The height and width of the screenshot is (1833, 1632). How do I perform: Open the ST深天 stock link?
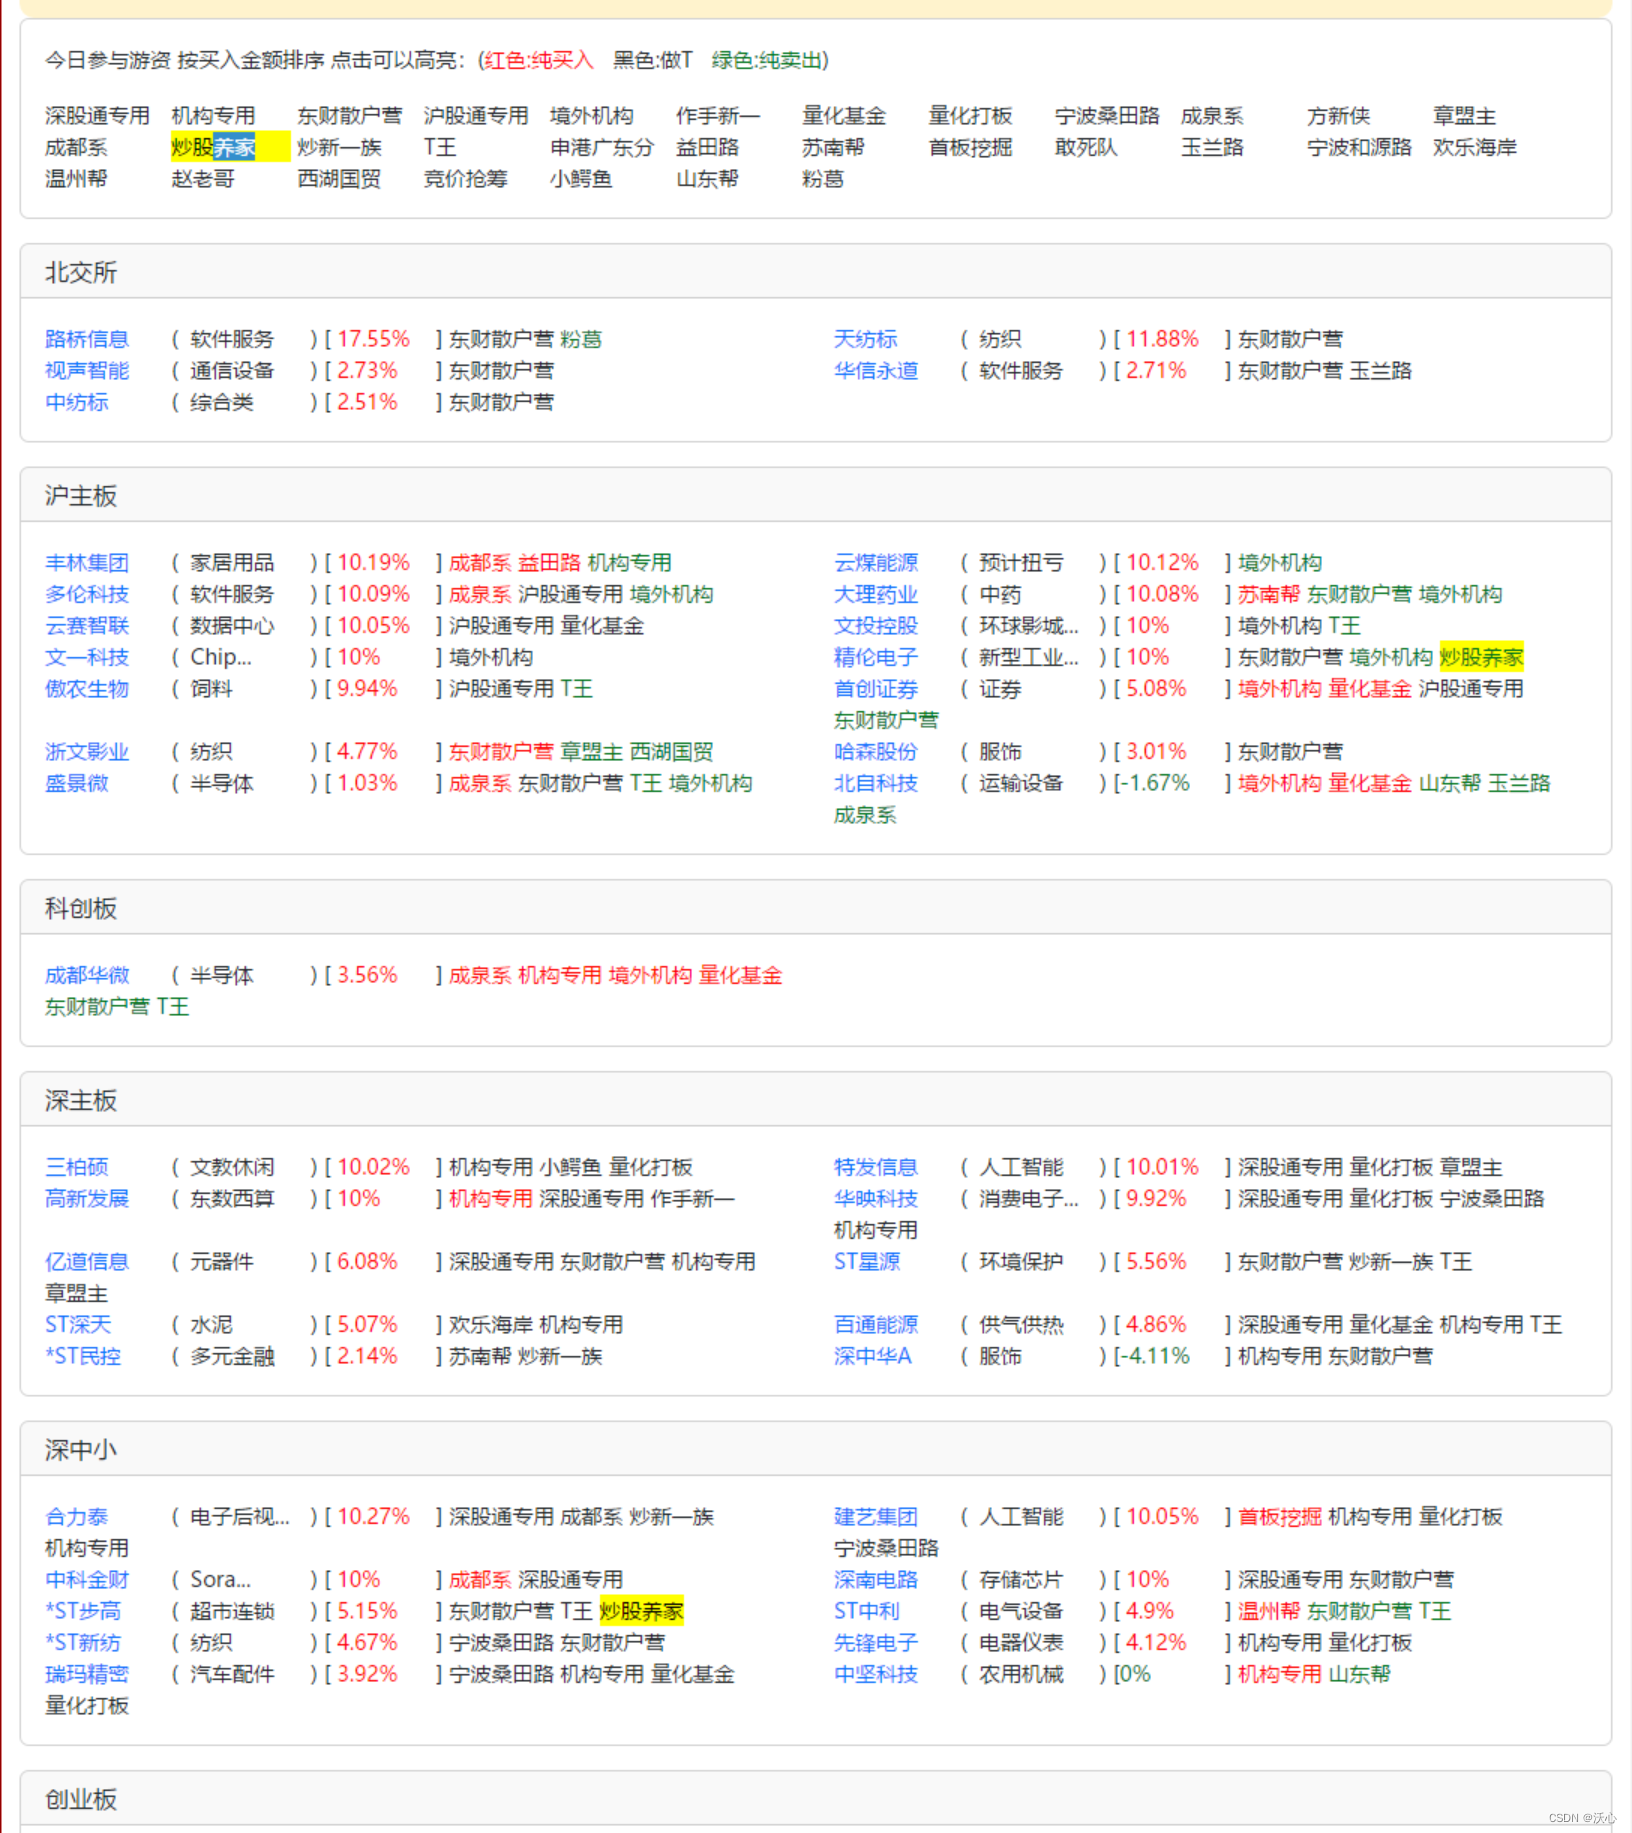pyautogui.click(x=78, y=1324)
